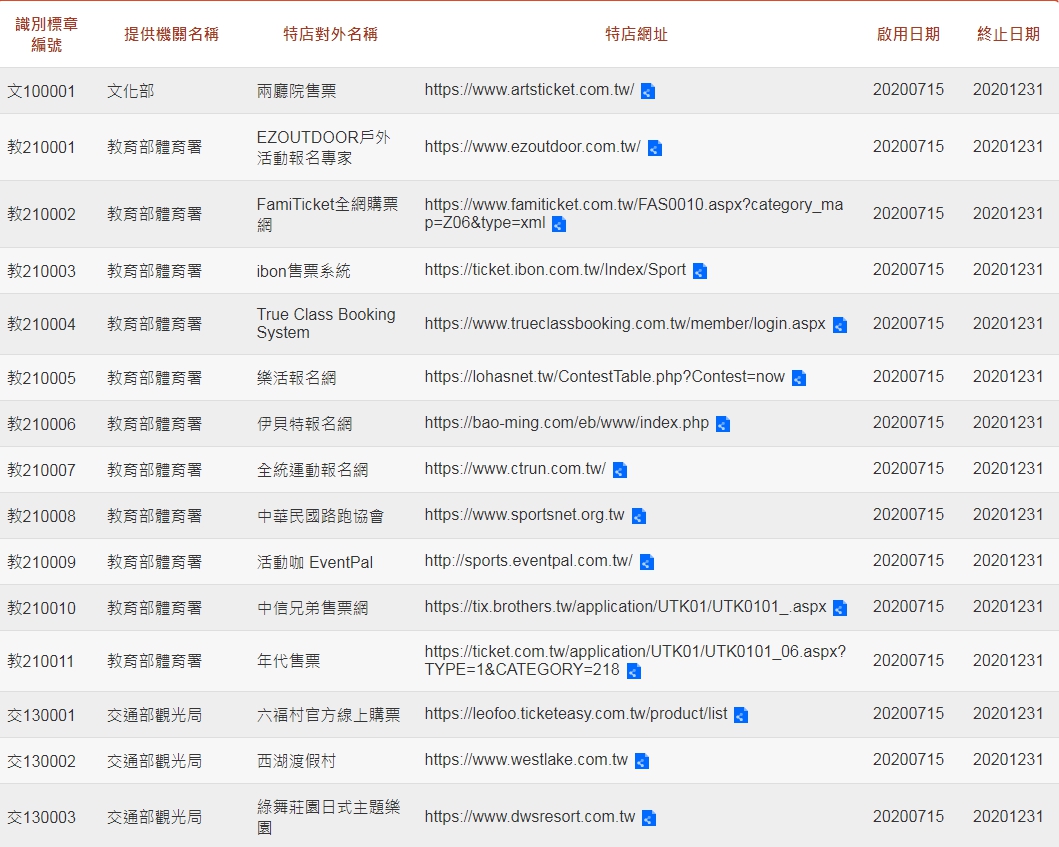Image resolution: width=1059 pixels, height=847 pixels.
Task: Open the https://www.artsticket.com.tw/ link
Action: (x=529, y=90)
